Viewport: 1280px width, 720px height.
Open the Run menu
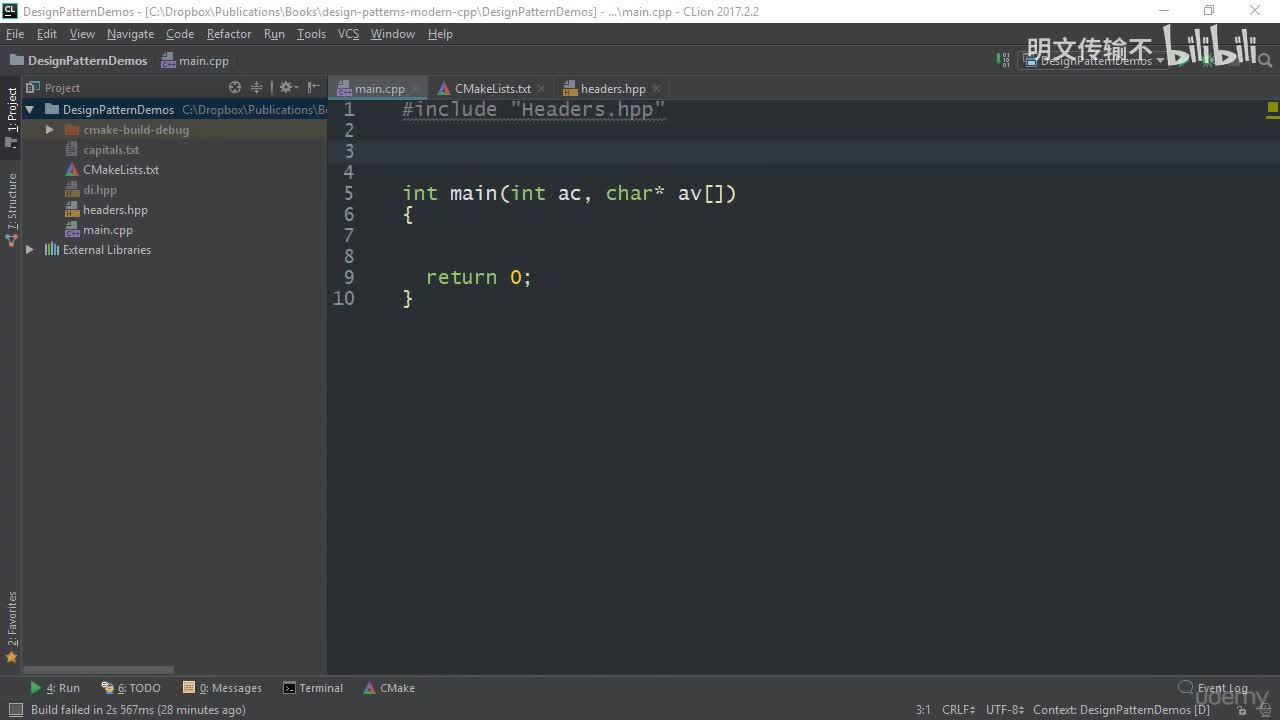coord(274,34)
